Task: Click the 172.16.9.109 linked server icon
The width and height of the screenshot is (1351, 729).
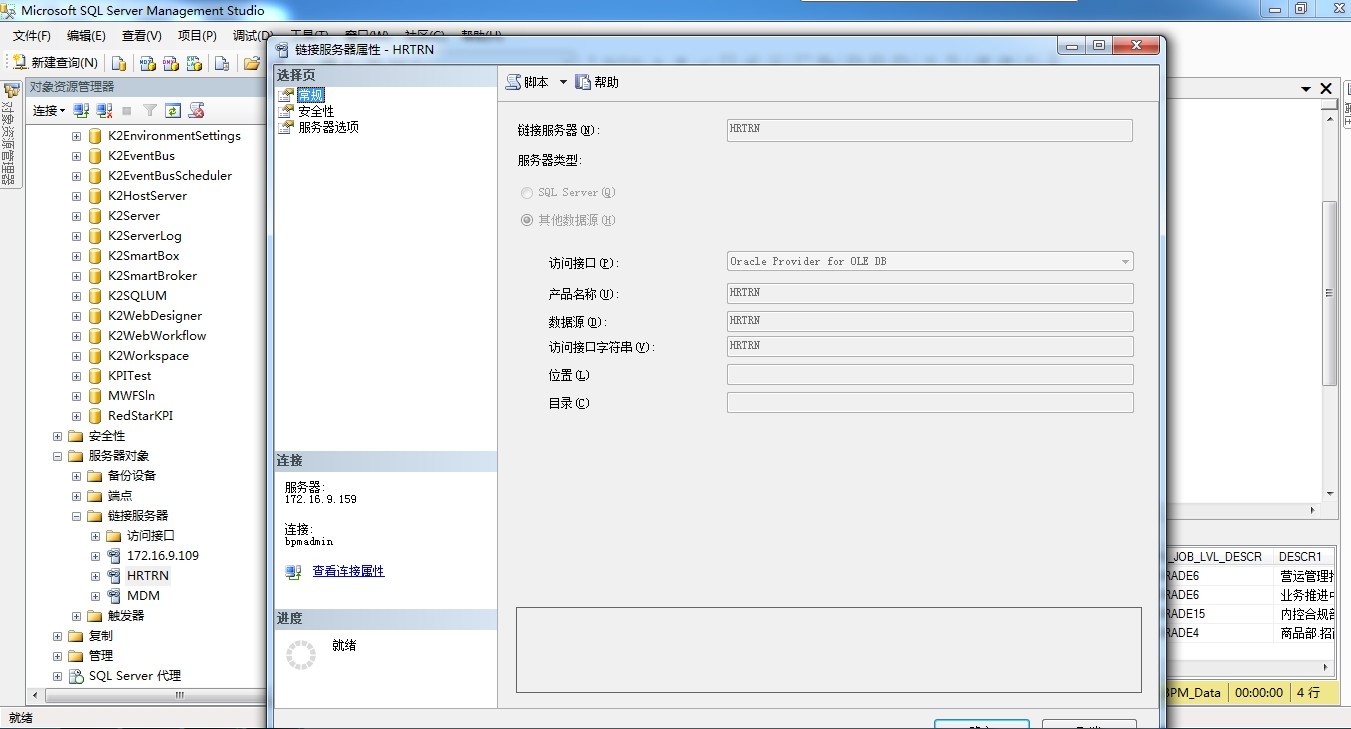Action: pyautogui.click(x=113, y=556)
